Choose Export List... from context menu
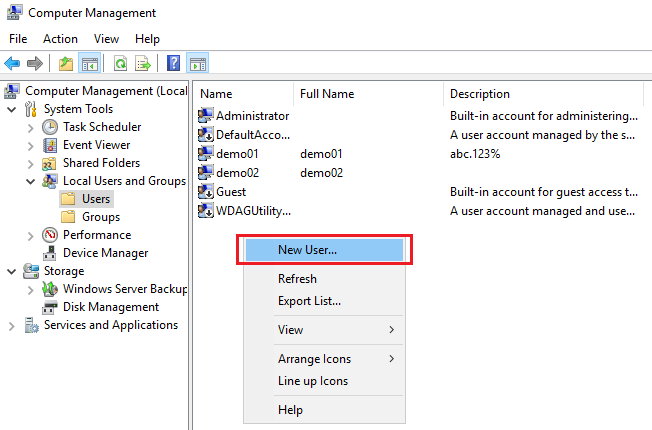This screenshot has height=430, width=652. (324, 301)
